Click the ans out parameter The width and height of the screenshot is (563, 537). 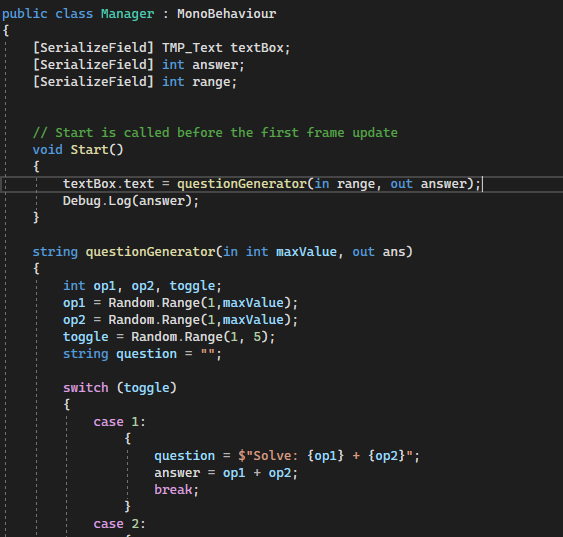[394, 252]
